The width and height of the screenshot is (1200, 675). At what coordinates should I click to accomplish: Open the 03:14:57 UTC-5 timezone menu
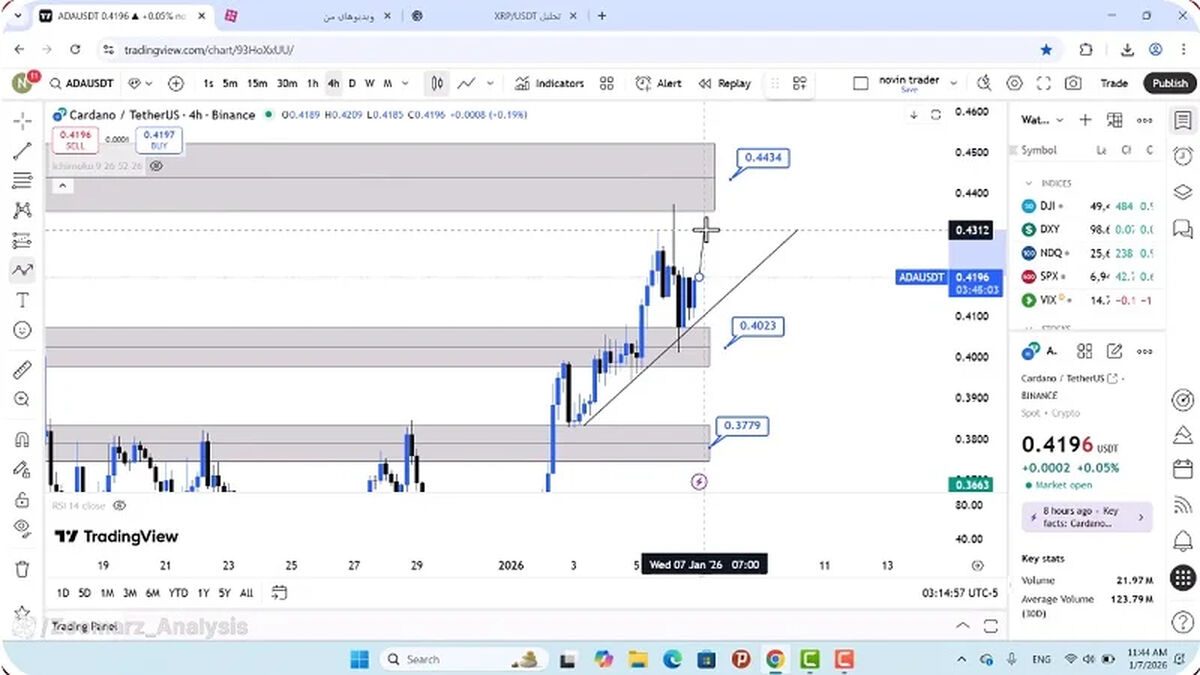click(x=959, y=593)
